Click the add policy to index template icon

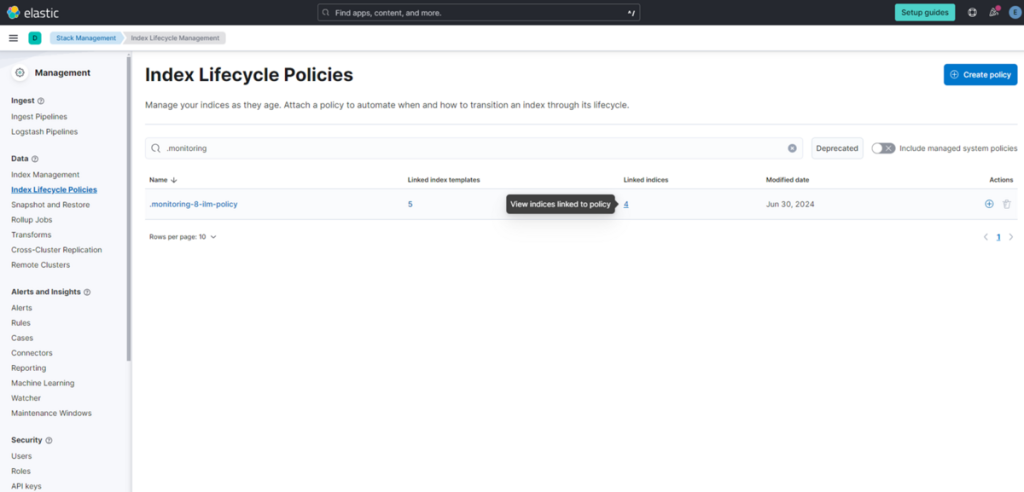989,204
